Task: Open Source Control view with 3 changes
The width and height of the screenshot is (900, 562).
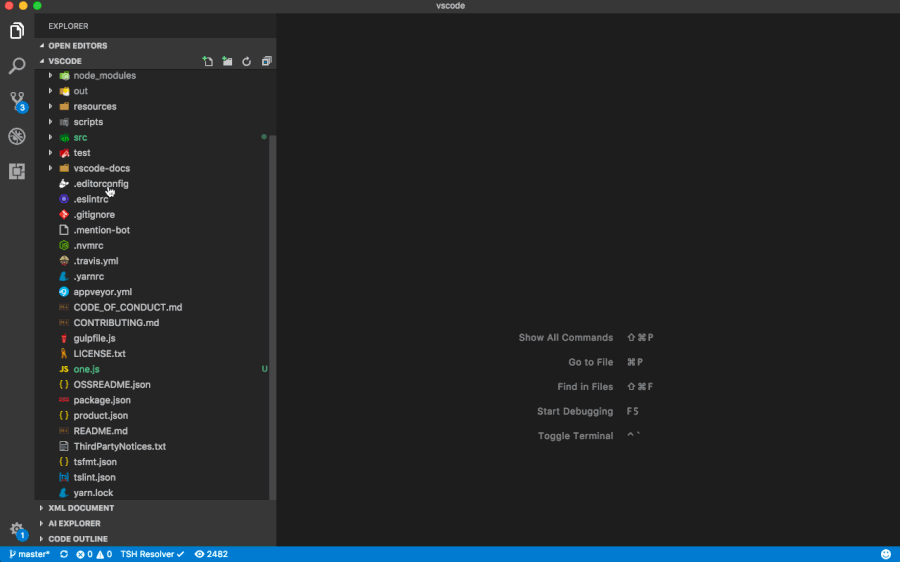Action: click(17, 101)
